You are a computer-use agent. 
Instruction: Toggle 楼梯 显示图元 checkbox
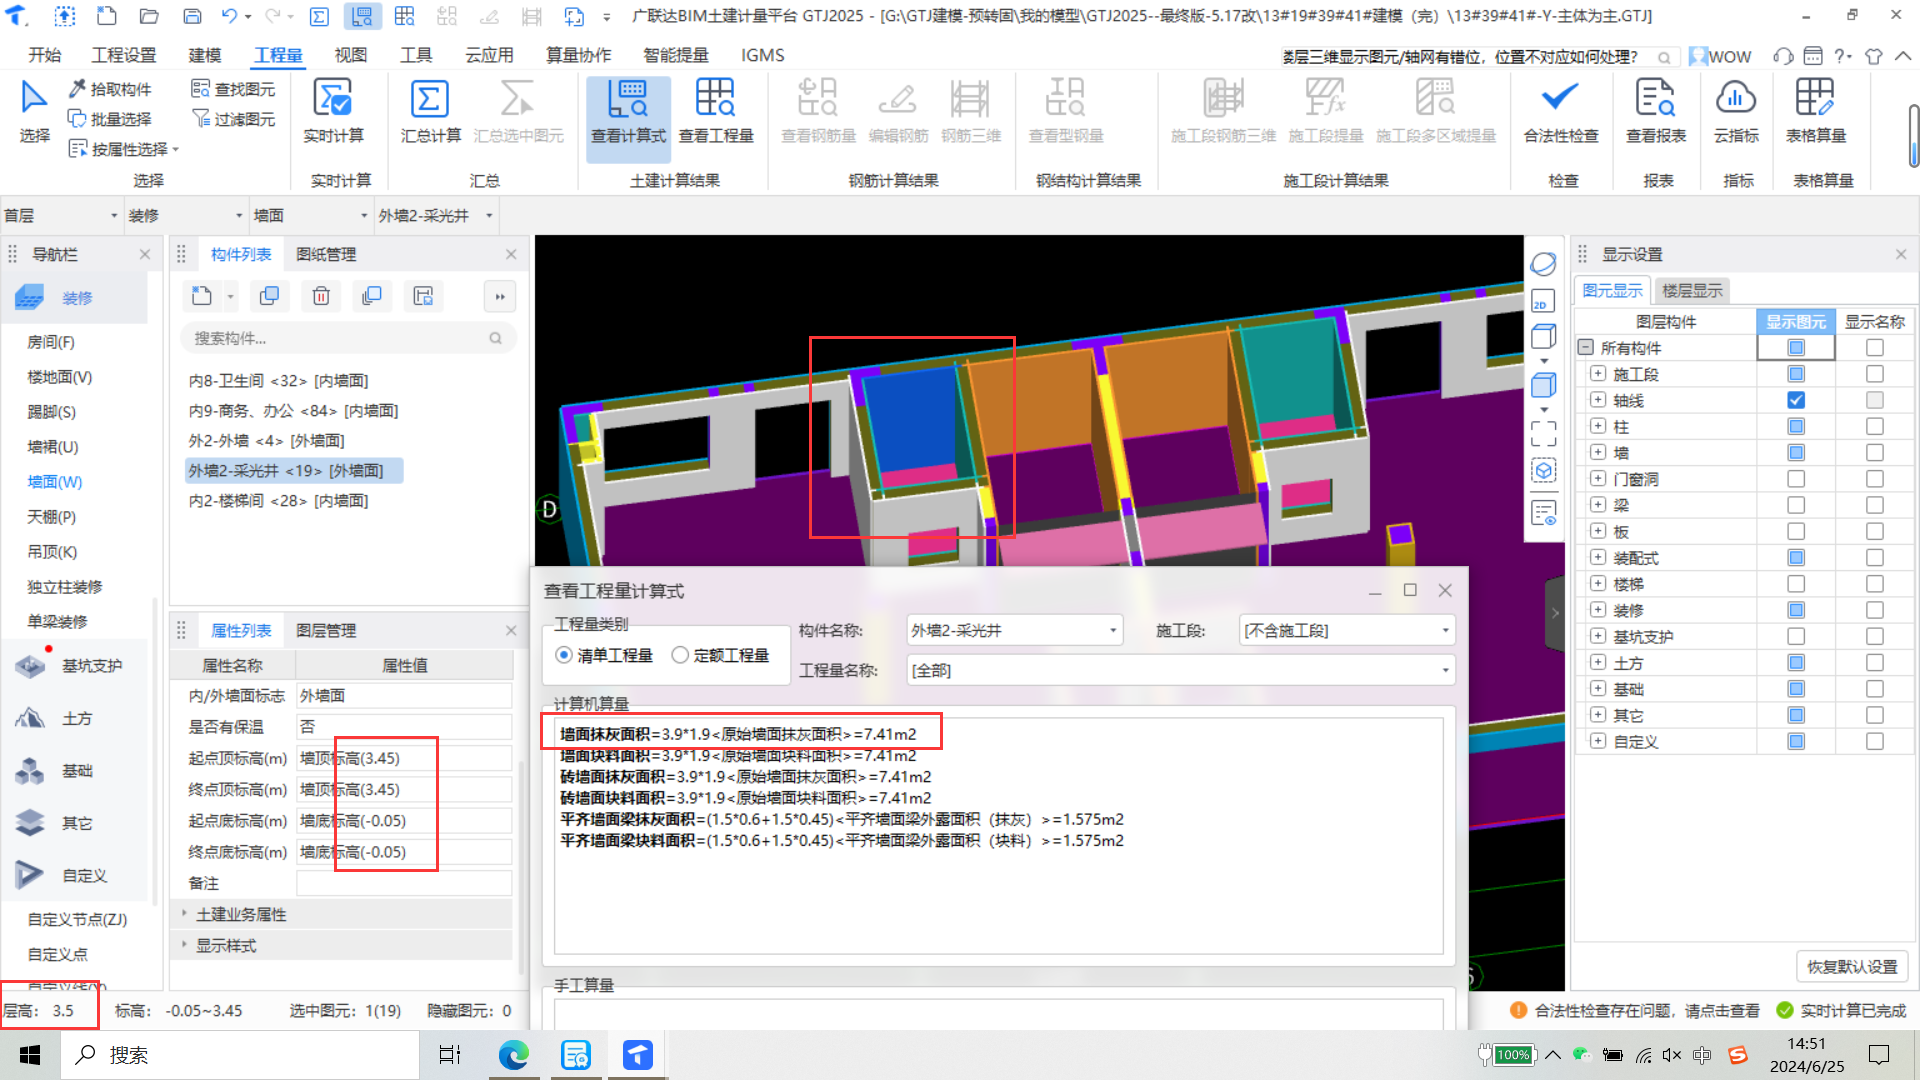tap(1796, 584)
